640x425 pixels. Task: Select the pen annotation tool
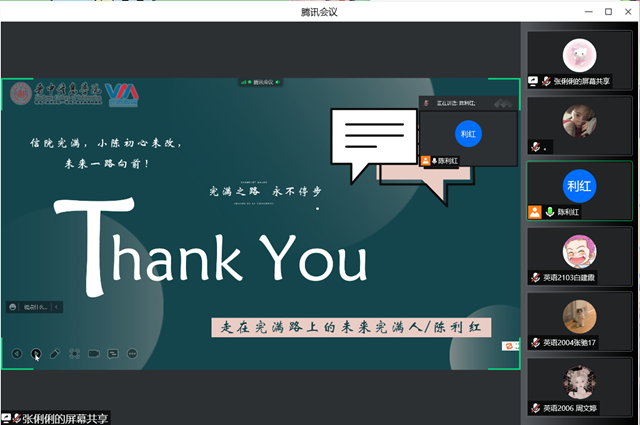(55, 353)
